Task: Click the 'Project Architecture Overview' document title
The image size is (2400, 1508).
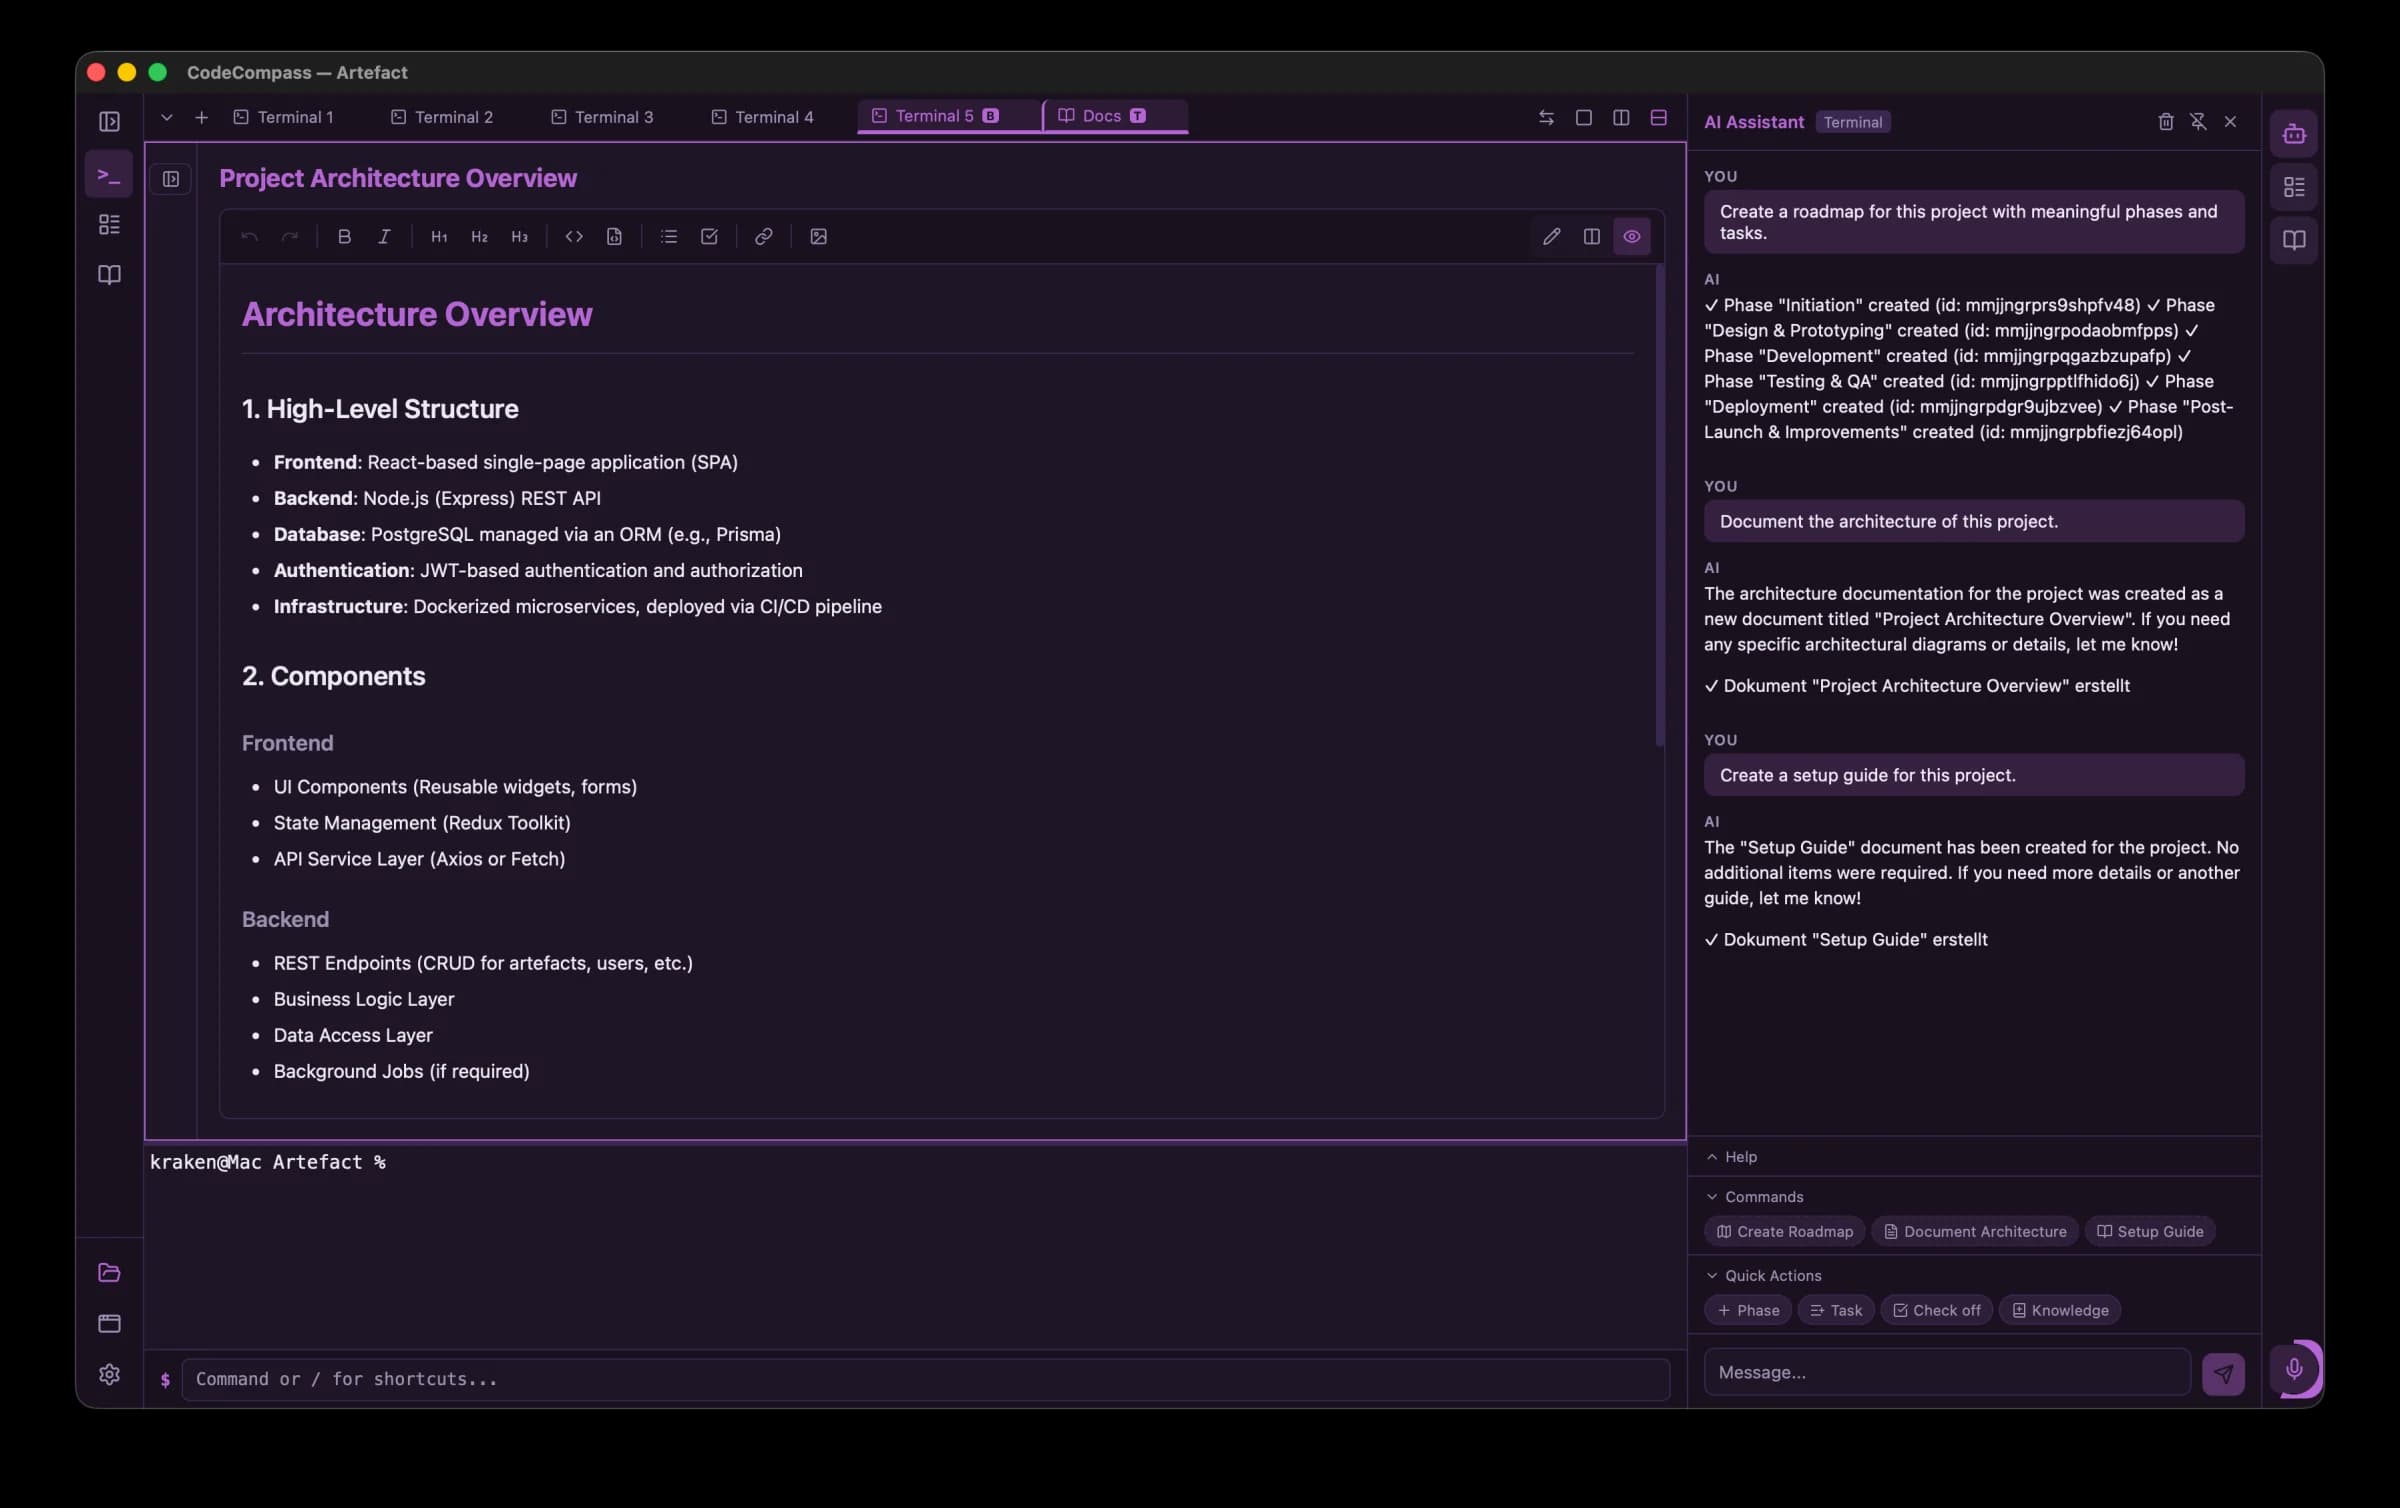Action: click(398, 178)
